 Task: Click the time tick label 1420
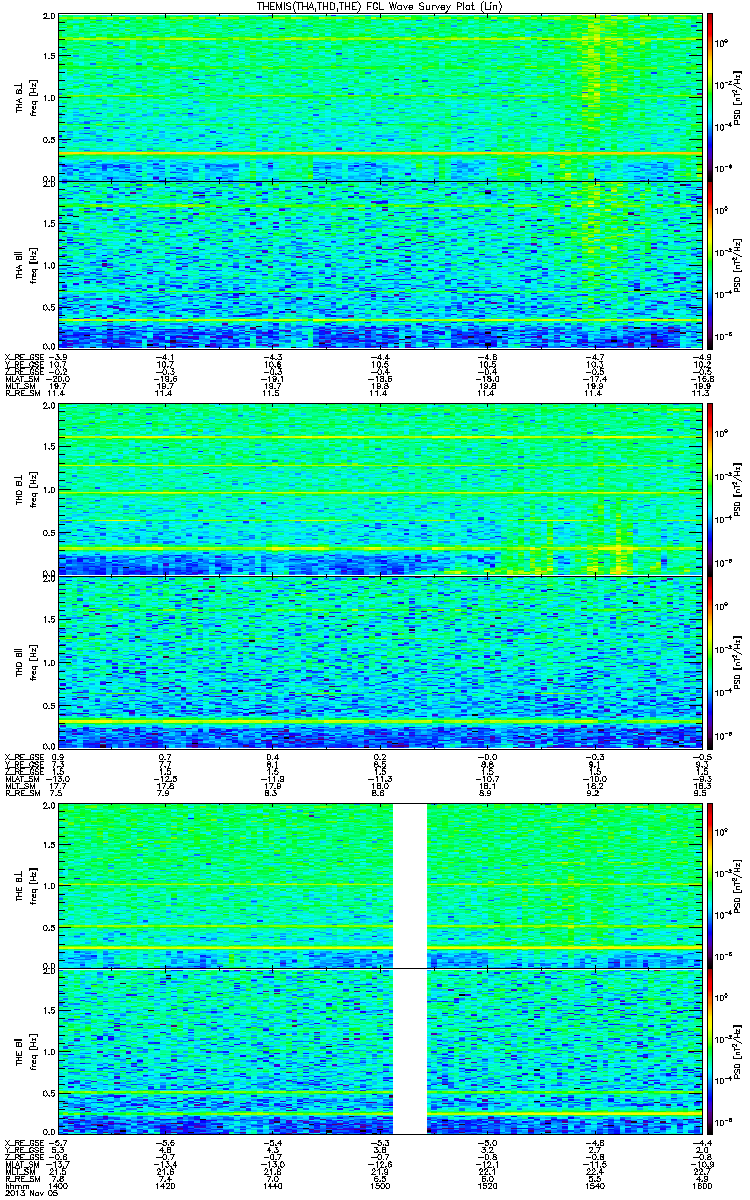(x=166, y=1185)
